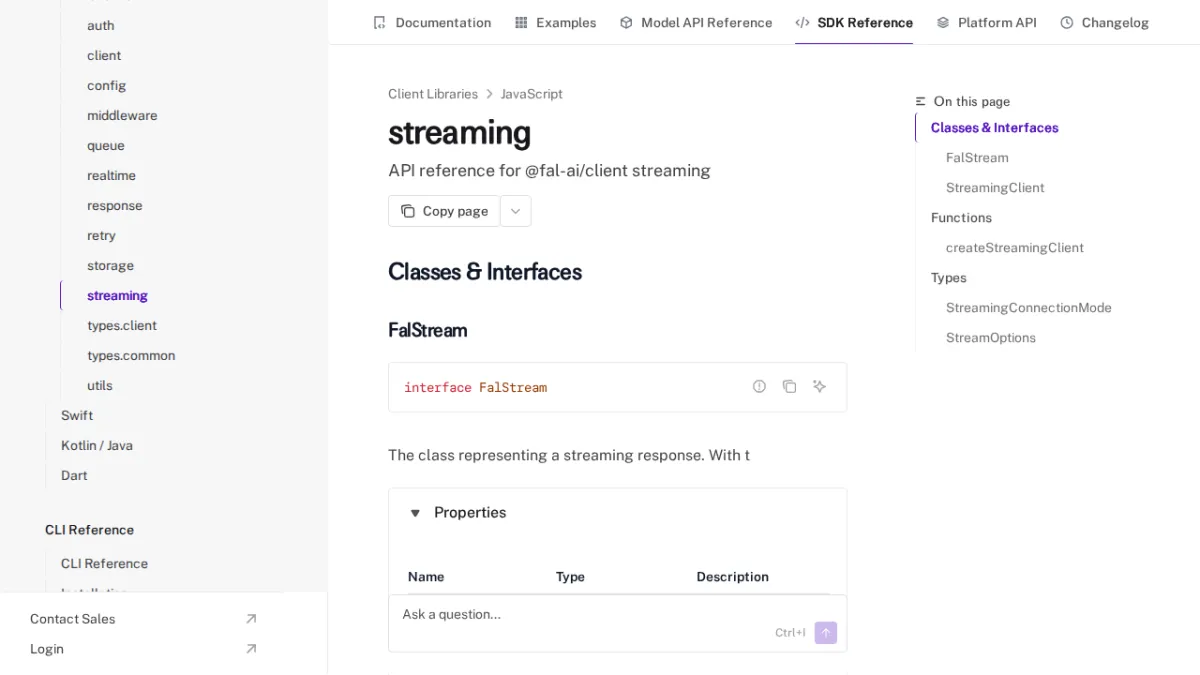The image size is (1200, 675).
Task: Click the report icon in FalStream code block
Action: point(760,386)
